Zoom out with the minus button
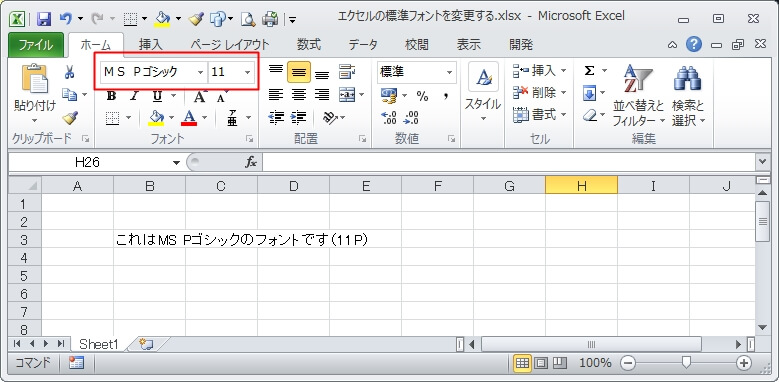 coord(628,363)
